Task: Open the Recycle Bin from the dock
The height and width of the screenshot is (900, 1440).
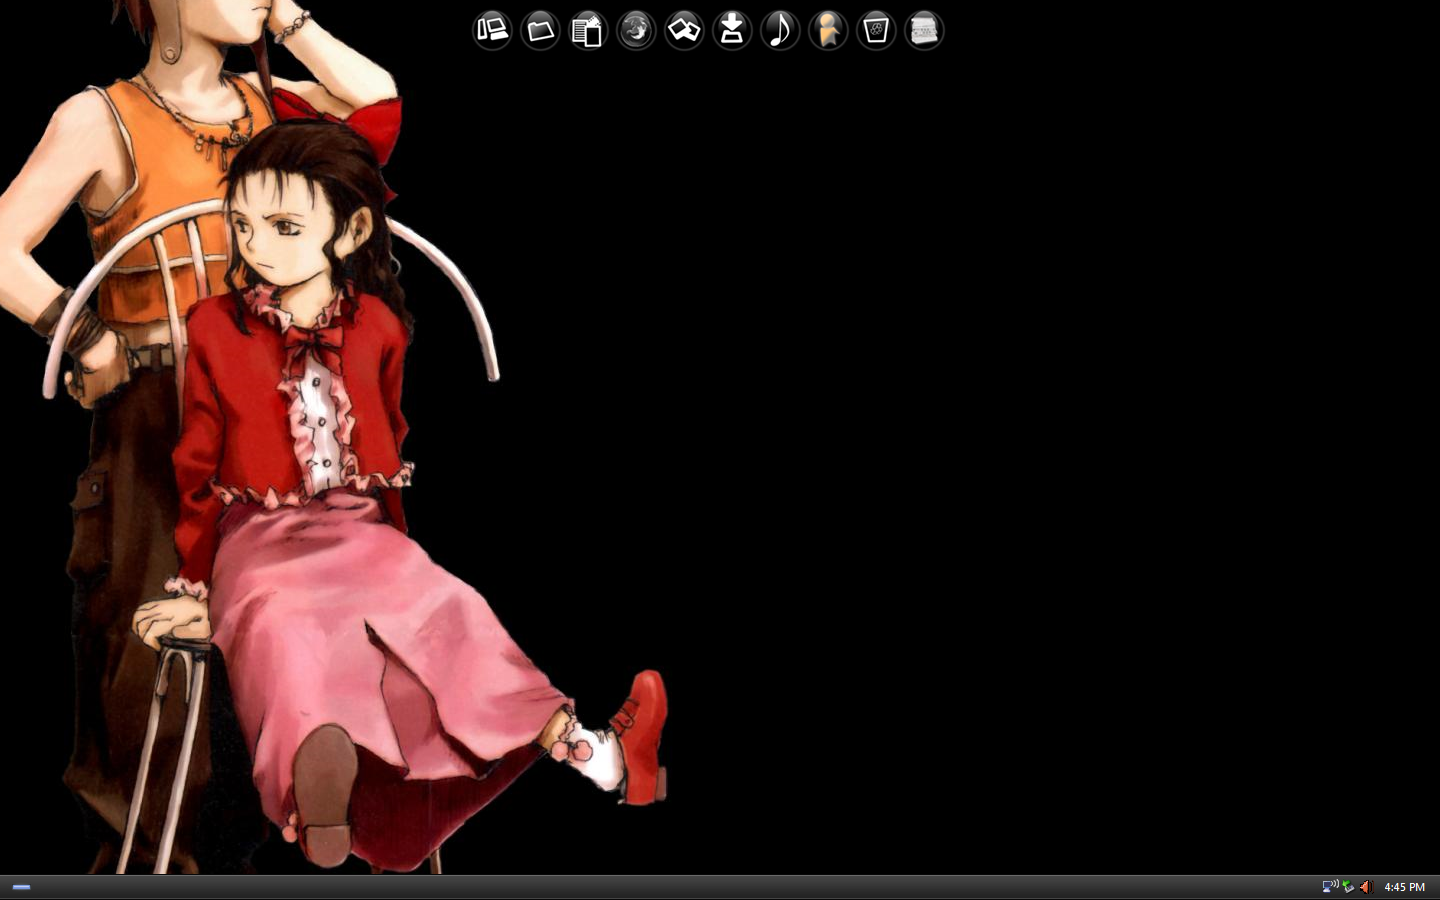Action: click(876, 30)
